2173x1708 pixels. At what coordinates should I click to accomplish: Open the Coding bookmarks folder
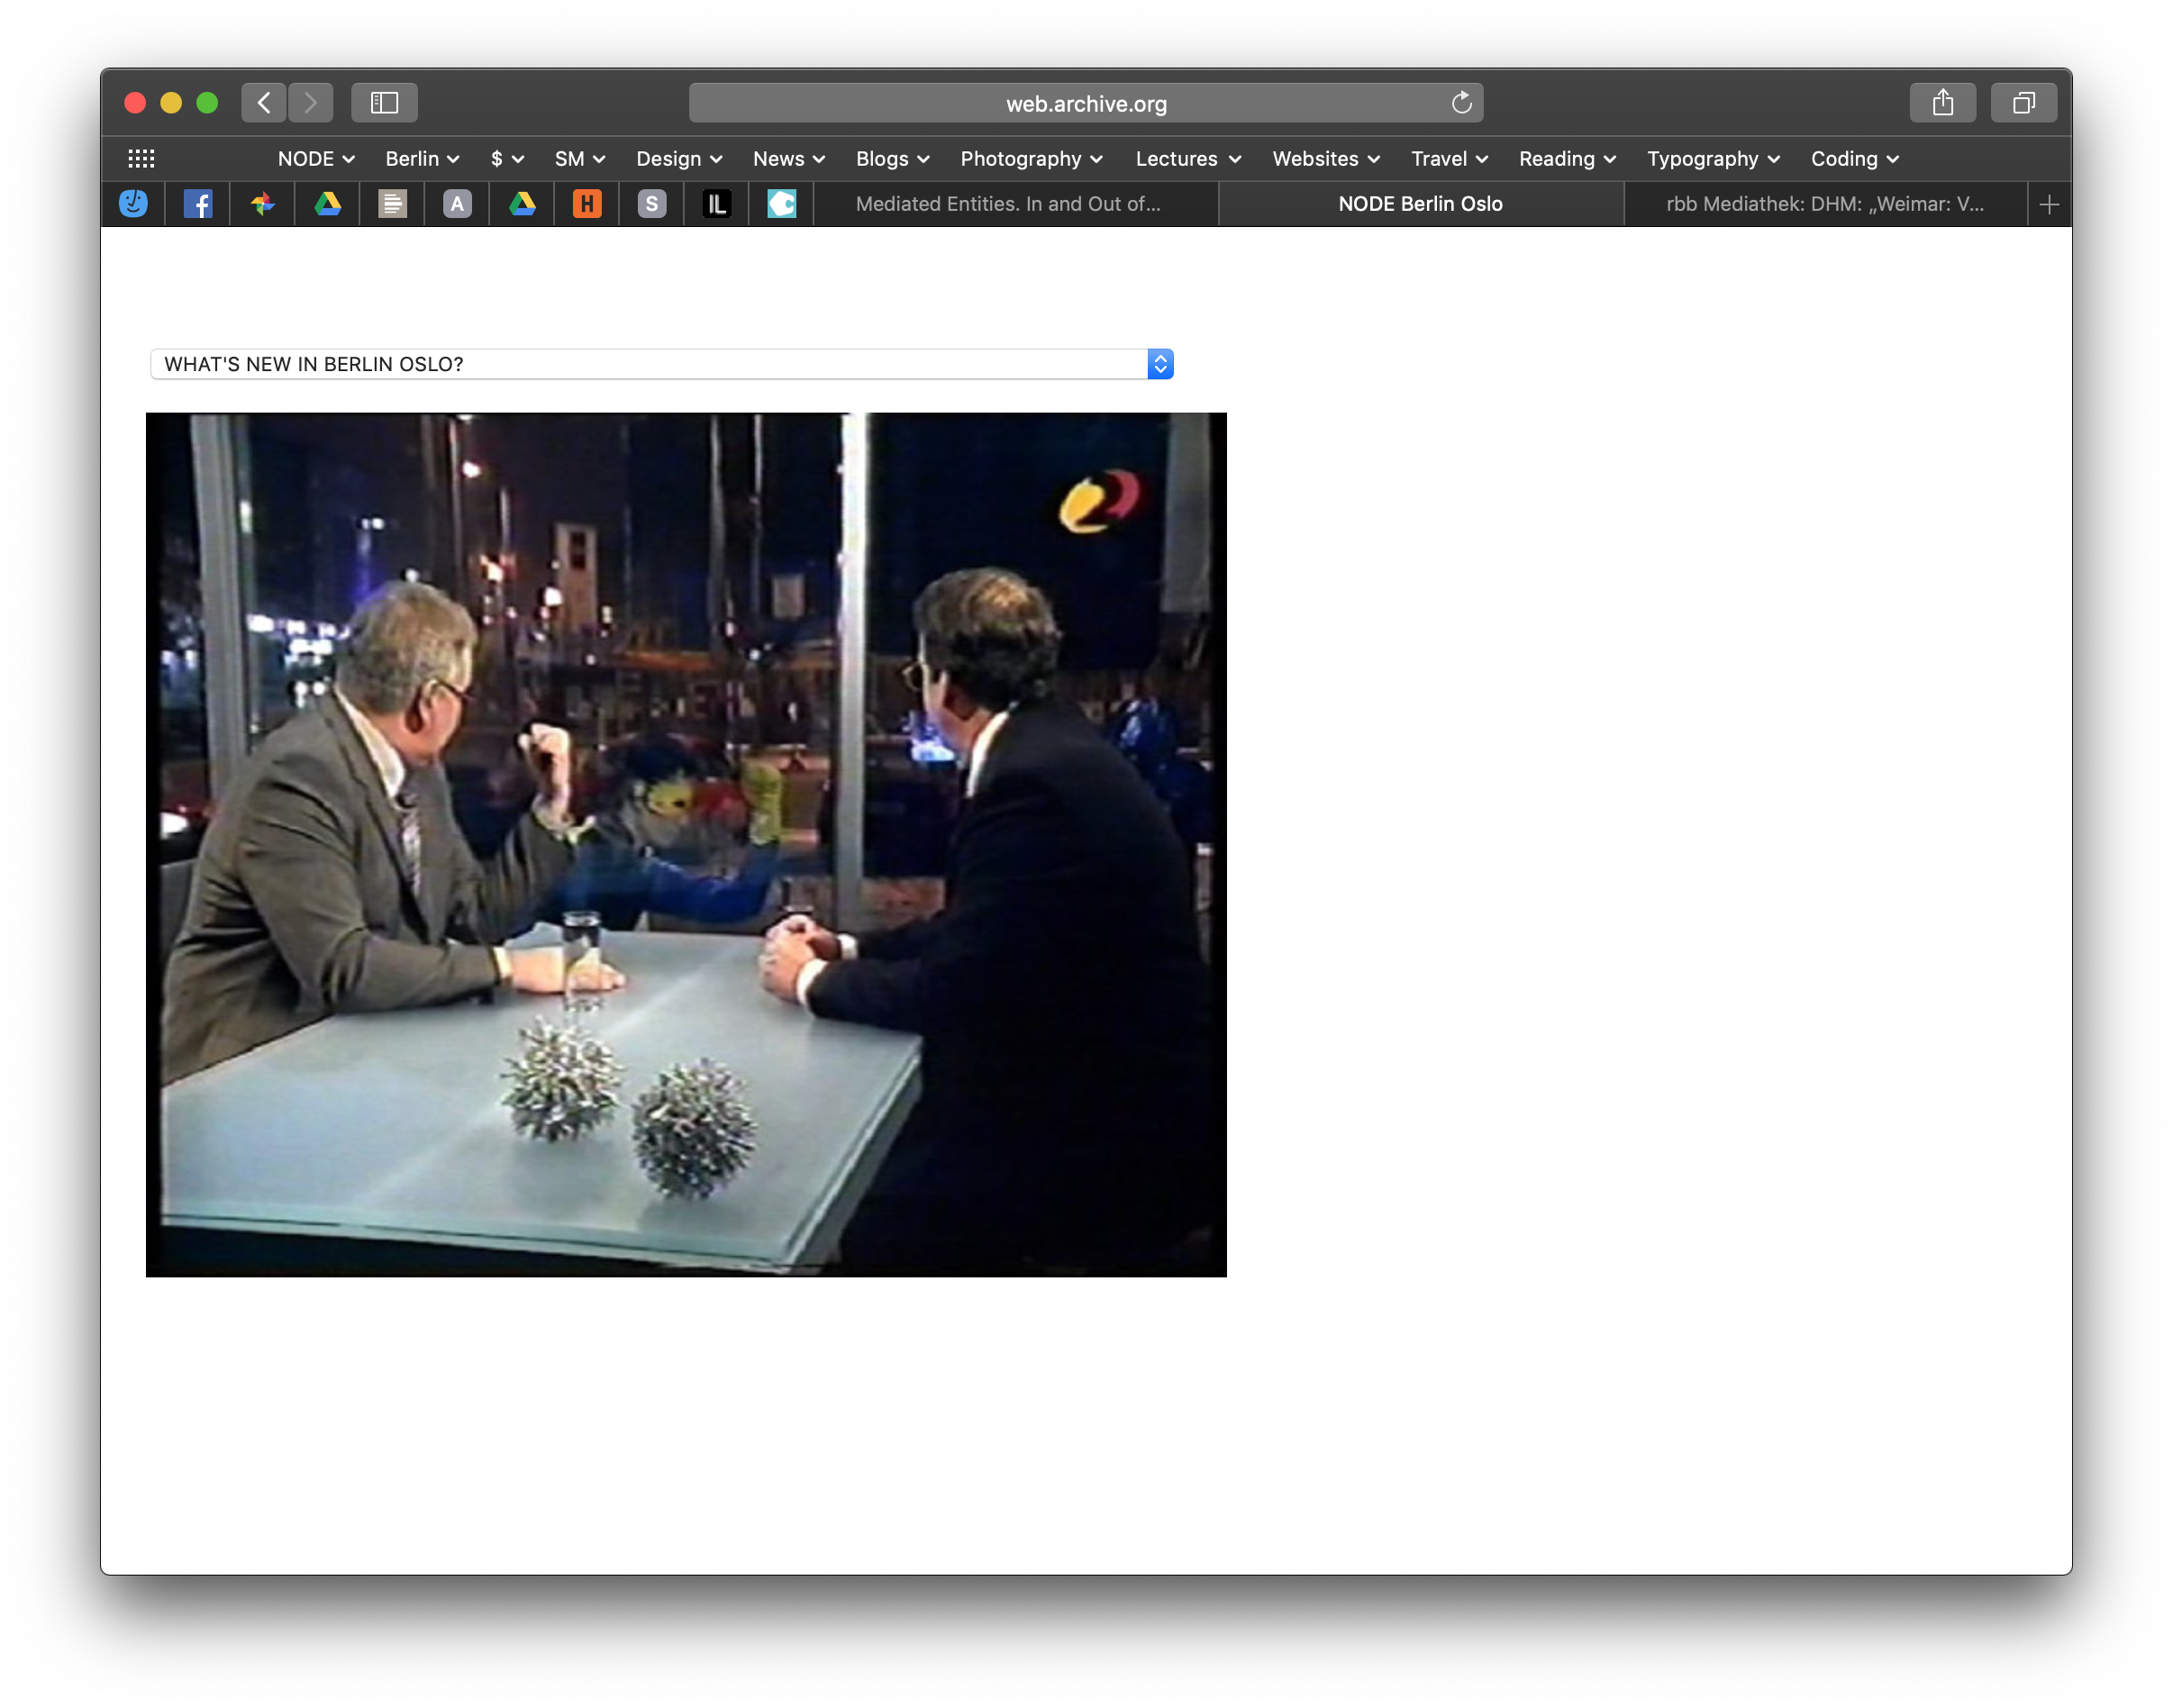[x=1854, y=159]
